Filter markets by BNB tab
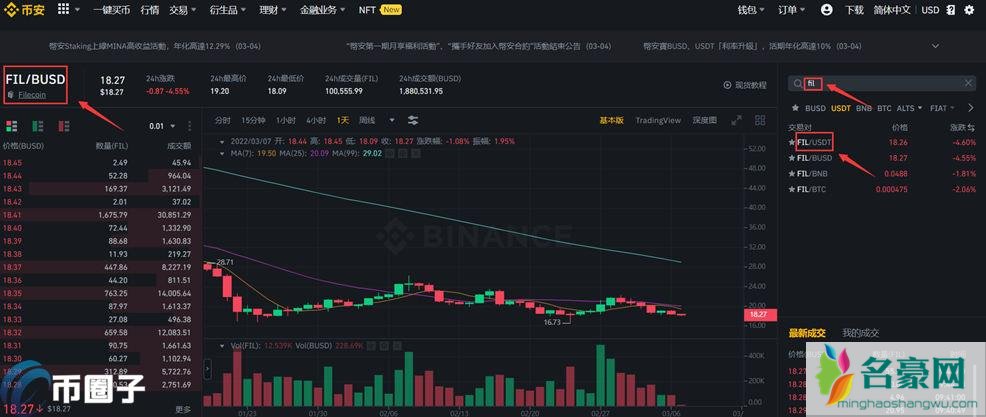This screenshot has height=417, width=986. click(864, 108)
